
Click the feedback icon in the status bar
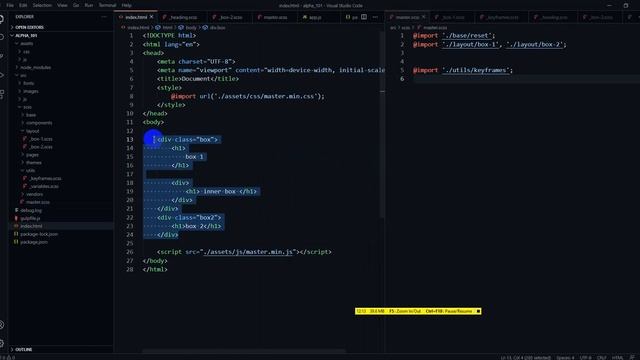633,358
